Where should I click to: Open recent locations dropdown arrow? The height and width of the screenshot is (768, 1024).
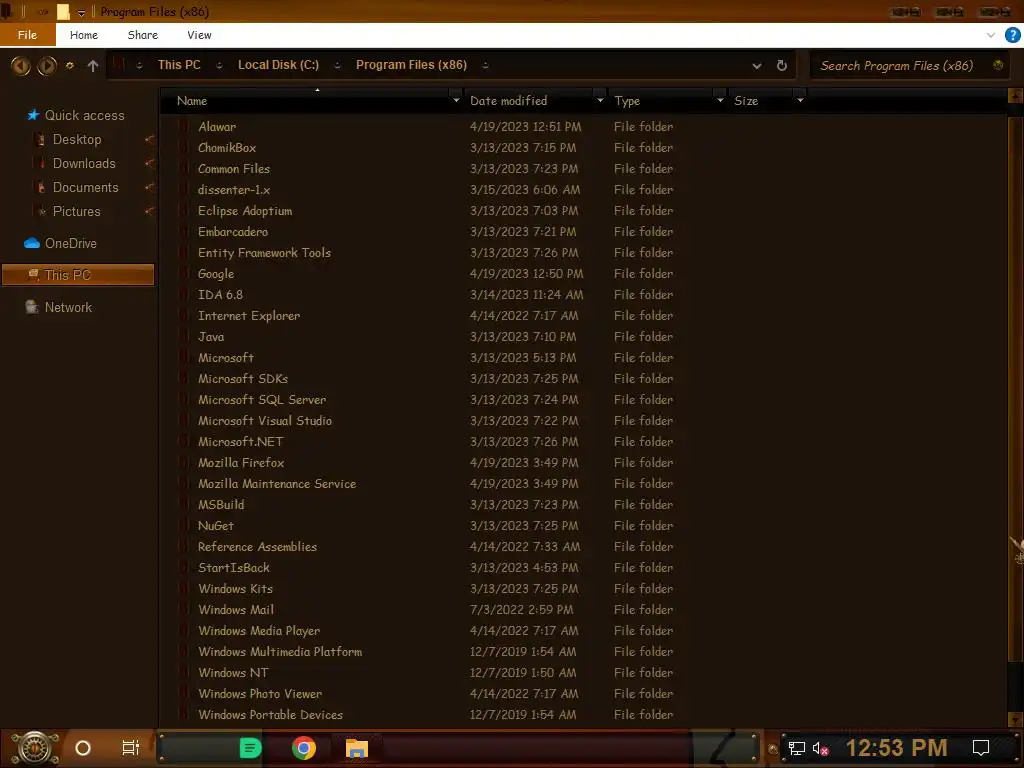(70, 65)
